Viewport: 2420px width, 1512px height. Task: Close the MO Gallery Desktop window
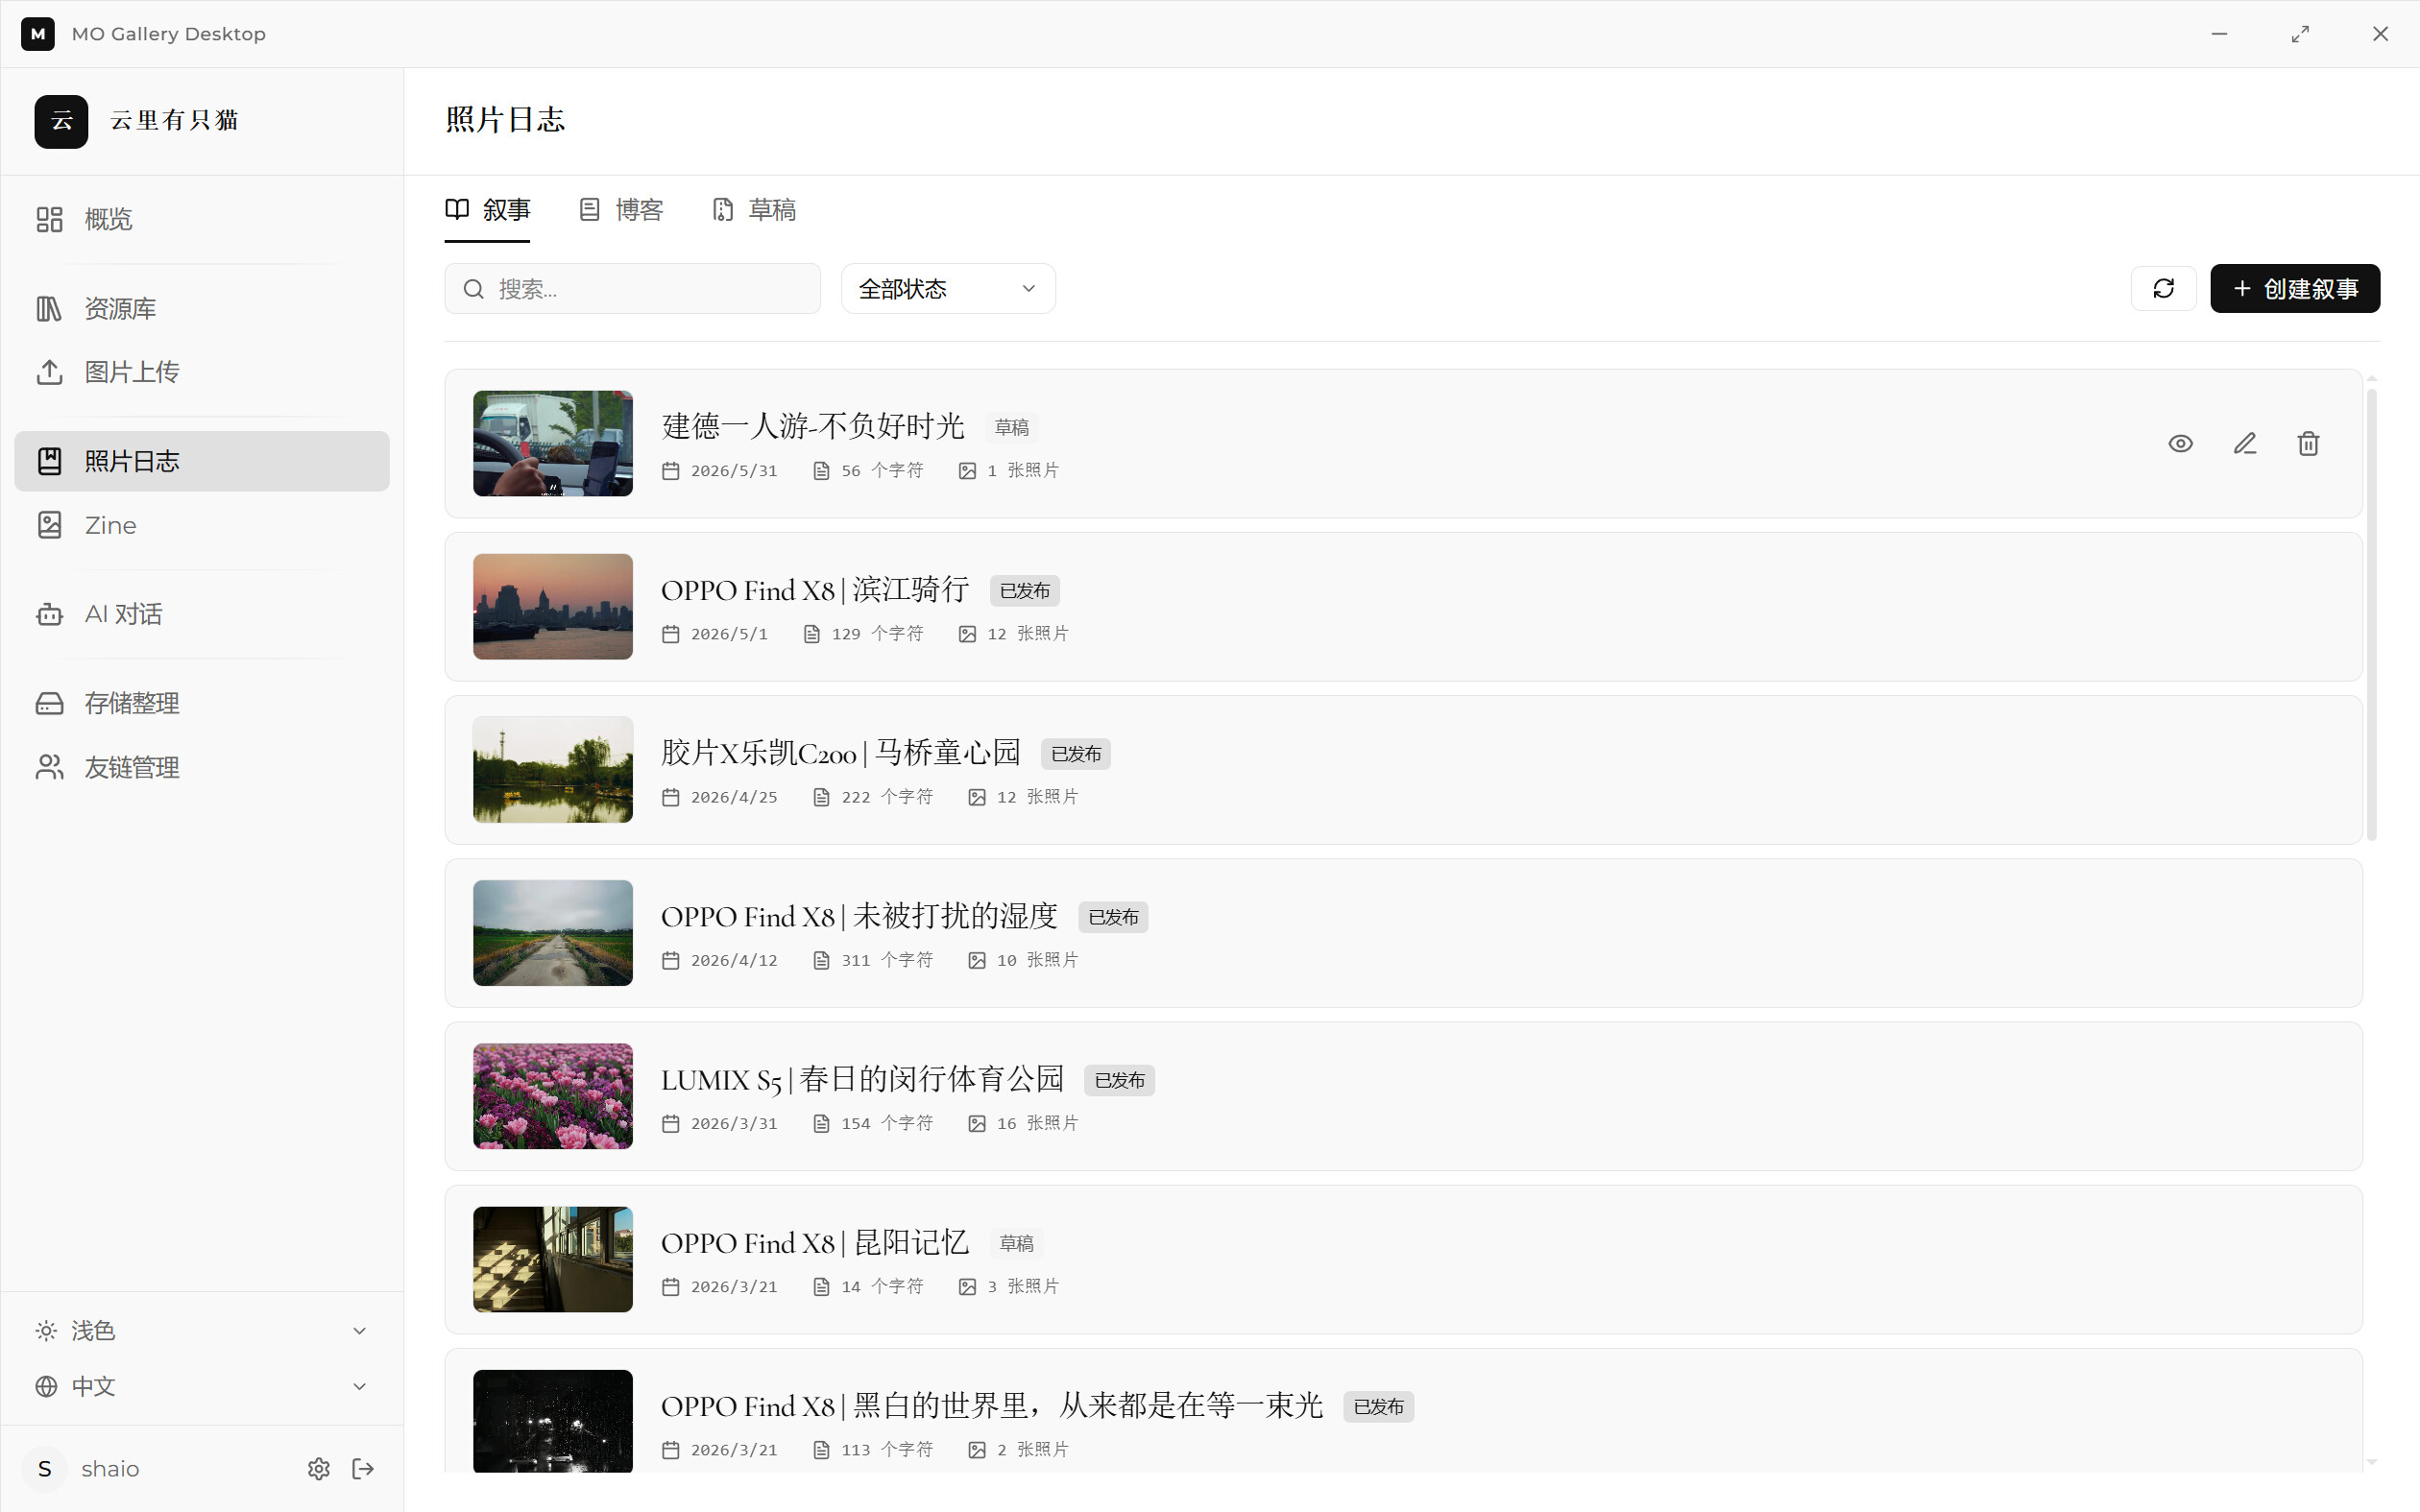click(2380, 34)
